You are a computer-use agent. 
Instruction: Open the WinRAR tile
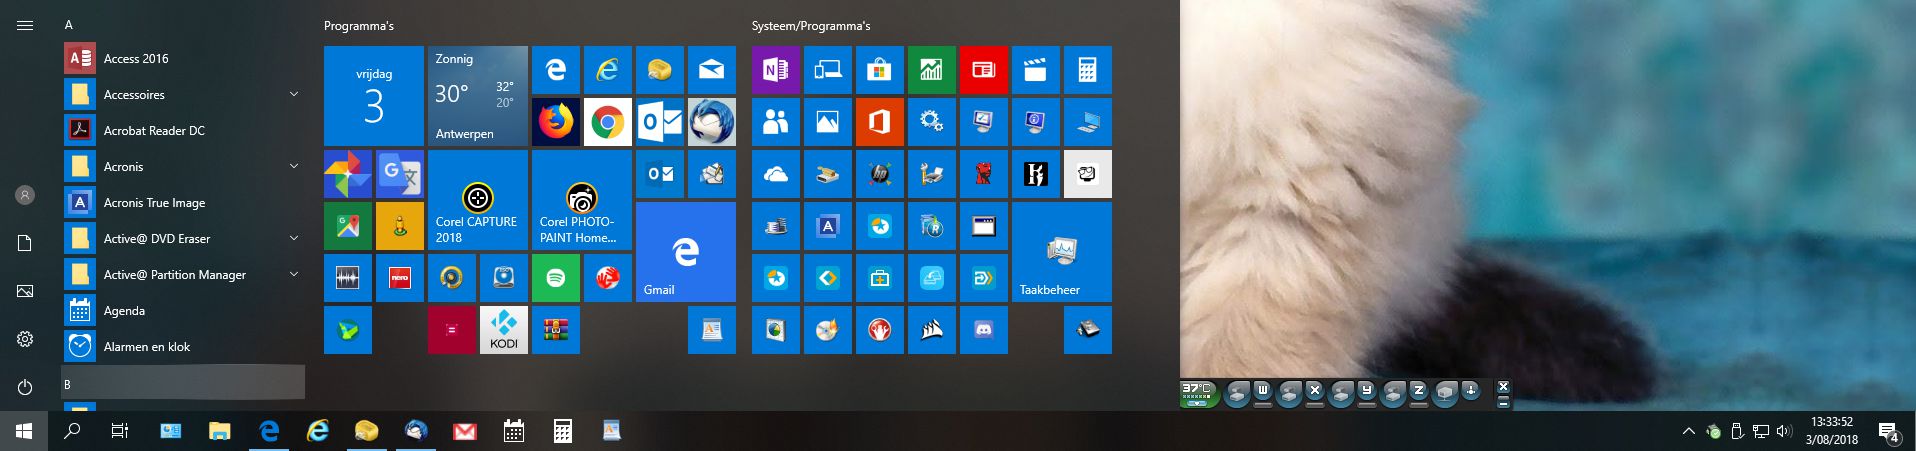pos(556,330)
